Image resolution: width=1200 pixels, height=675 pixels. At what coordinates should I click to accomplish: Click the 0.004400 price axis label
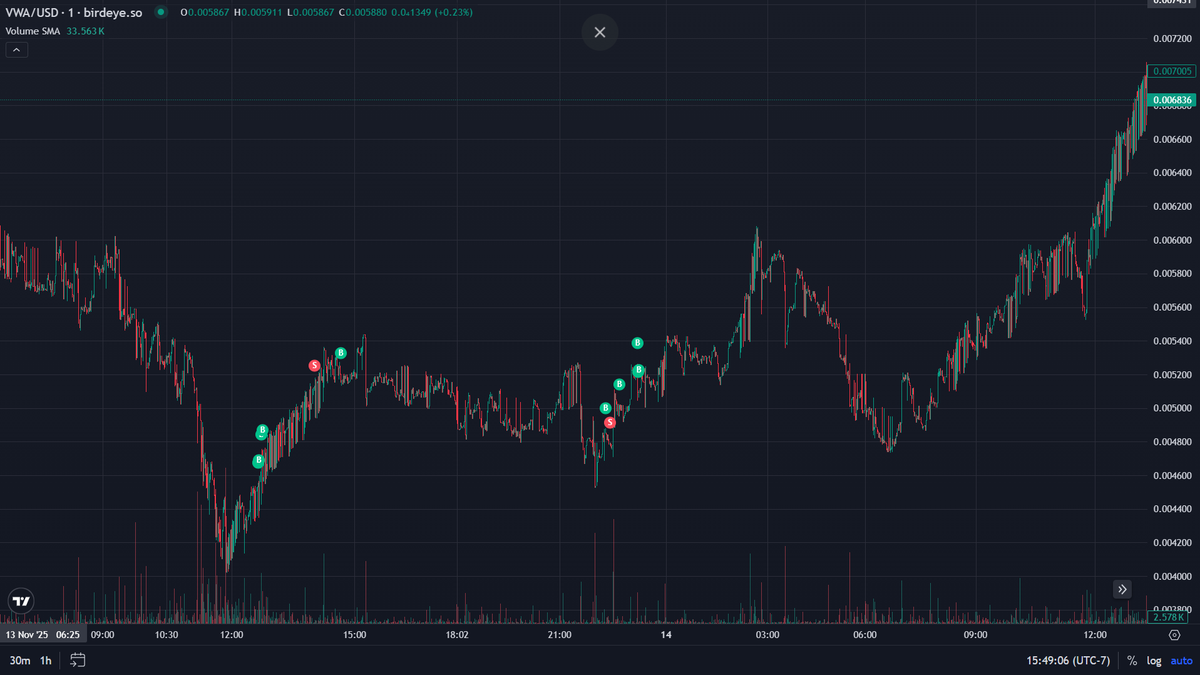click(1171, 509)
